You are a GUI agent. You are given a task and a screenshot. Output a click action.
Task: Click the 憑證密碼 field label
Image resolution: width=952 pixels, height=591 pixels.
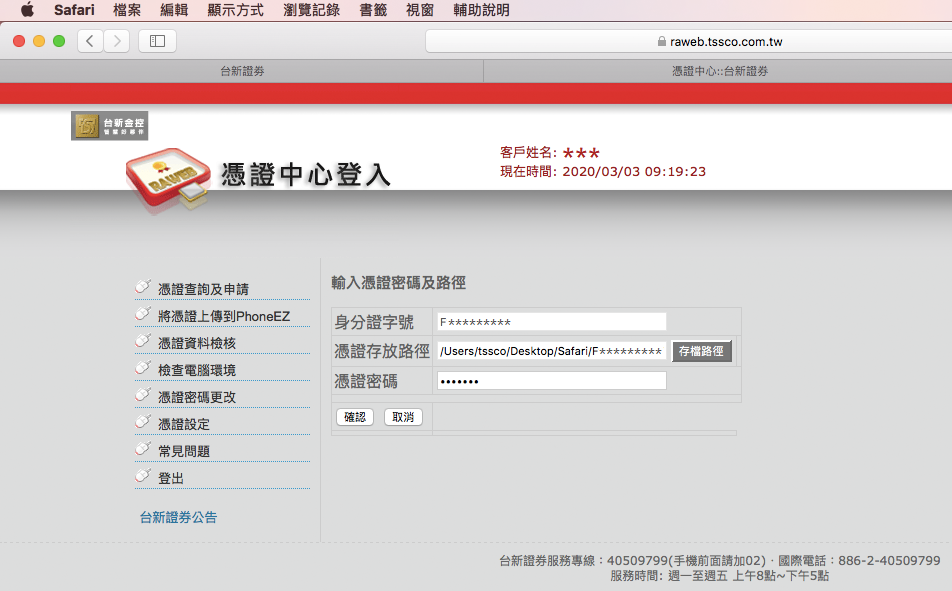pyautogui.click(x=366, y=381)
